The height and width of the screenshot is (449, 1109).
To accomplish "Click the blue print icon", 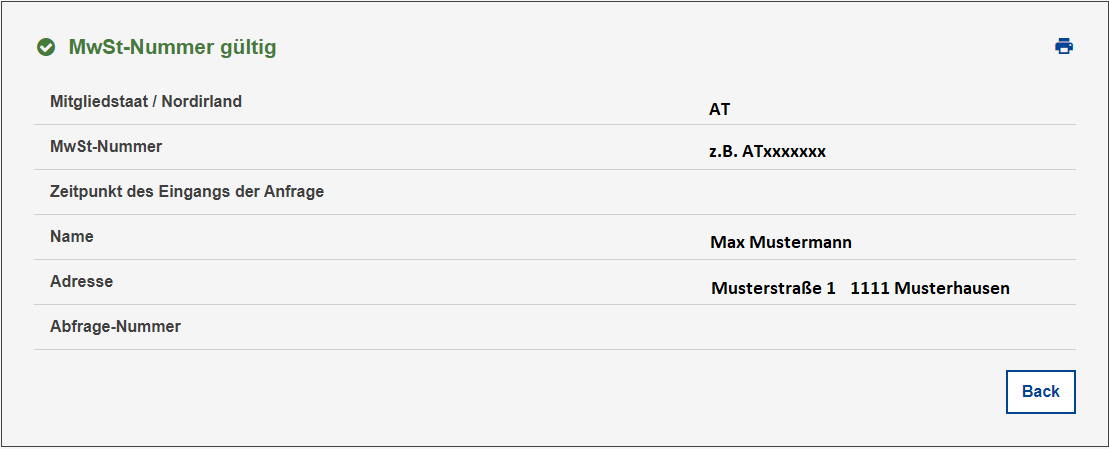I will [x=1064, y=47].
